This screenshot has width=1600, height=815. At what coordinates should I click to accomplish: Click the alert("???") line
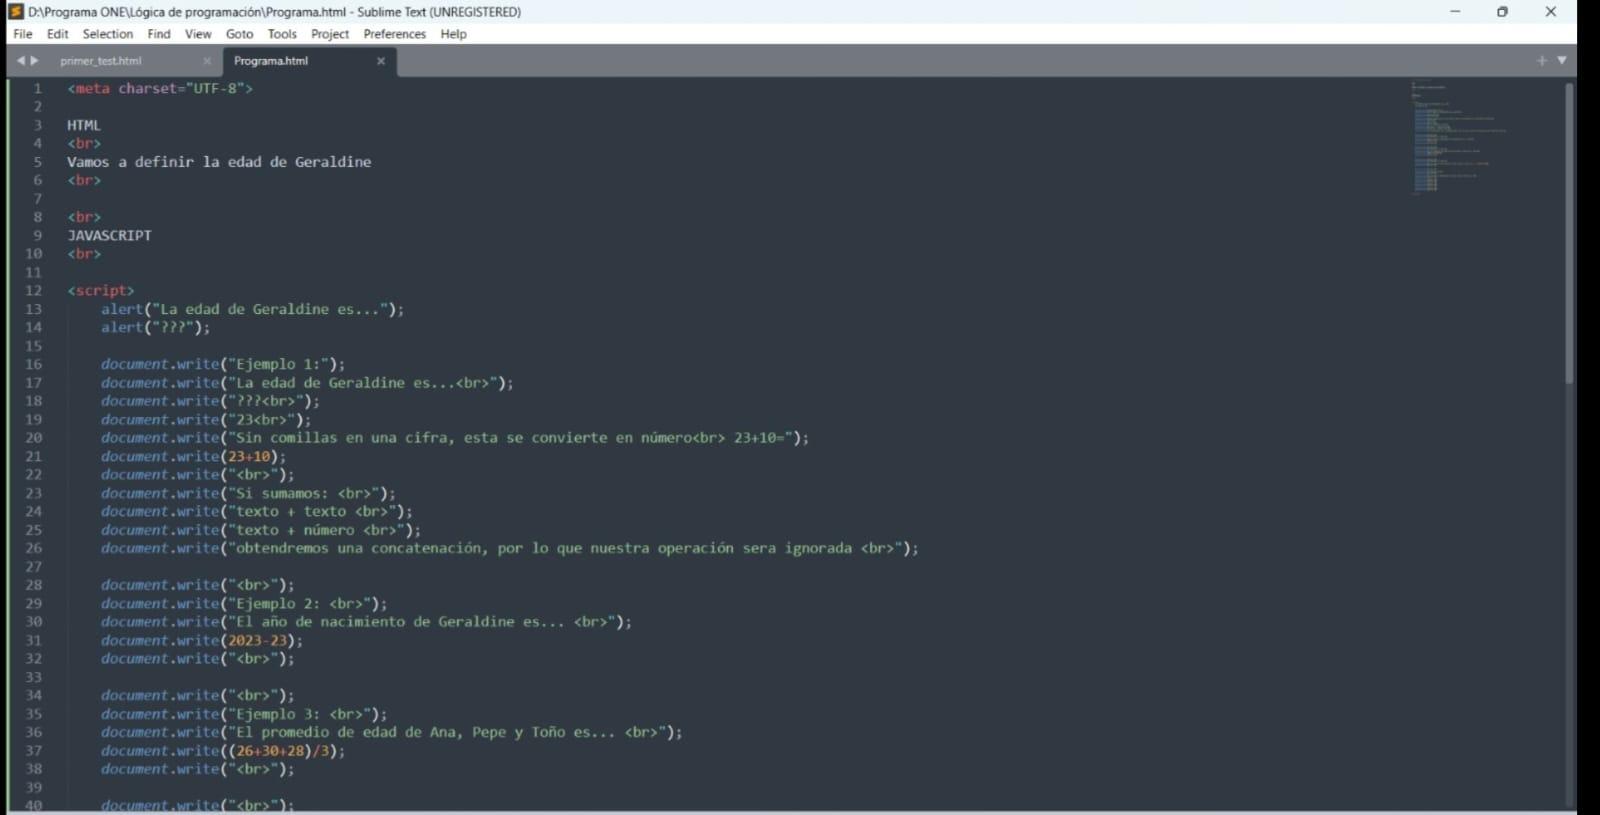click(155, 328)
